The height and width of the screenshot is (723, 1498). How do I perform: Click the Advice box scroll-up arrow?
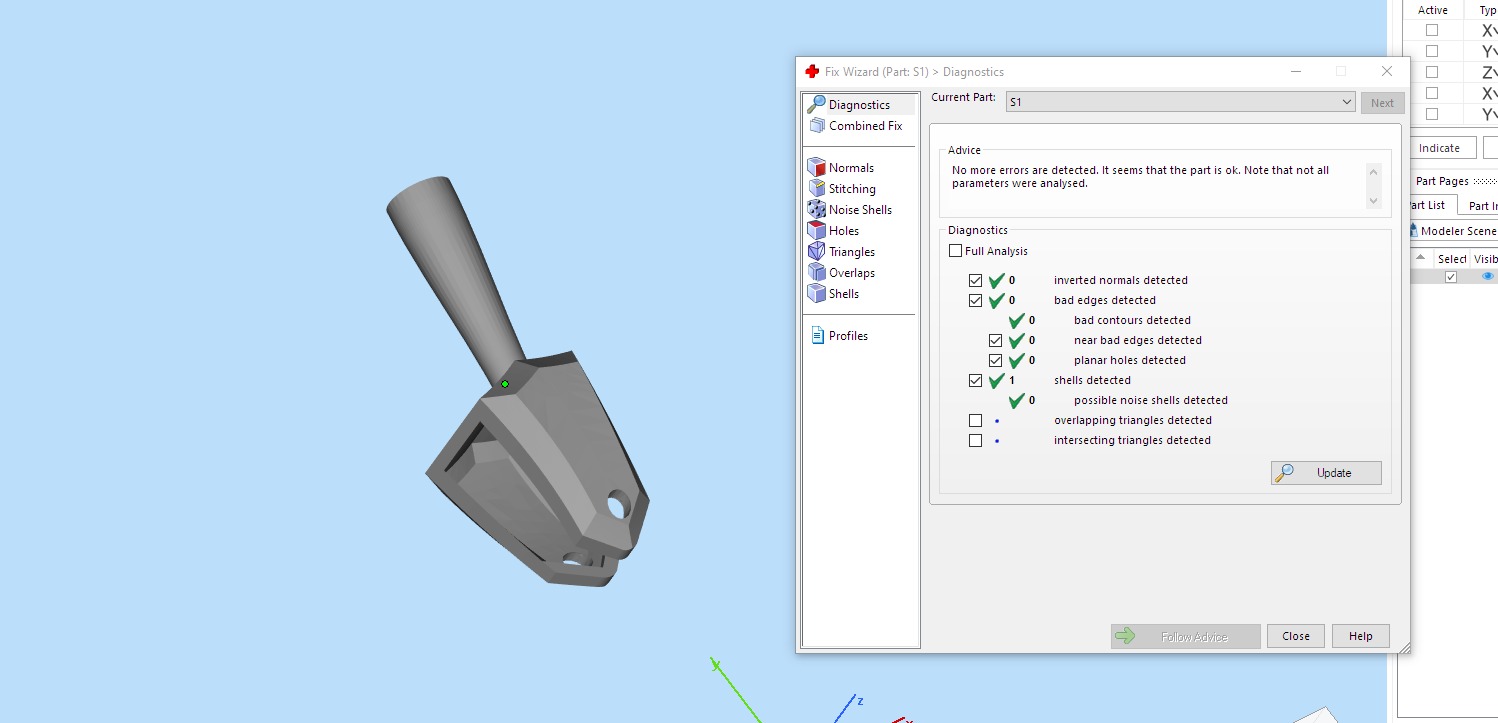[1373, 173]
